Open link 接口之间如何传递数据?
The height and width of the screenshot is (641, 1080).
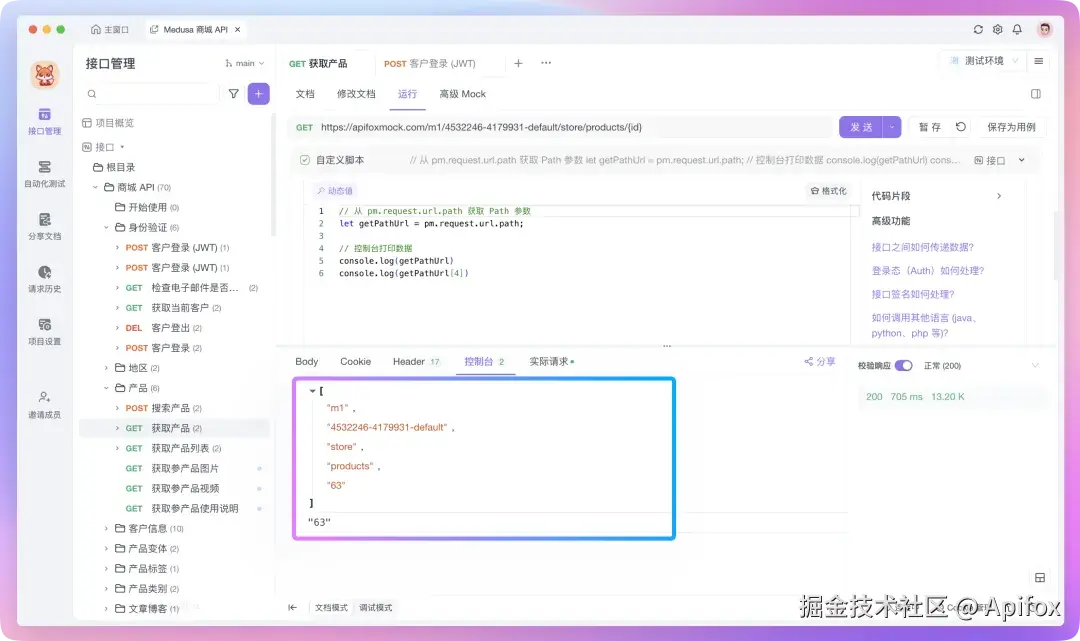pos(922,247)
